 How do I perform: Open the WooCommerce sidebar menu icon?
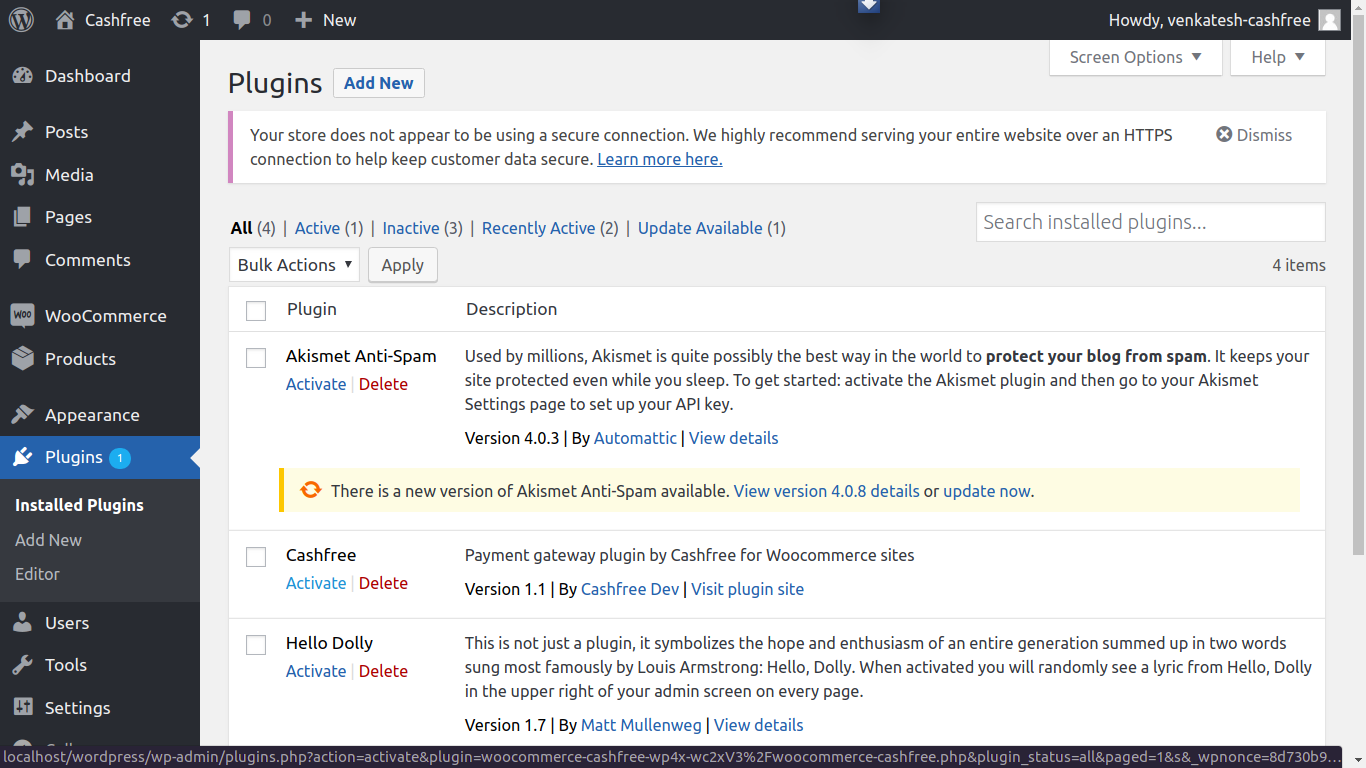coord(22,316)
